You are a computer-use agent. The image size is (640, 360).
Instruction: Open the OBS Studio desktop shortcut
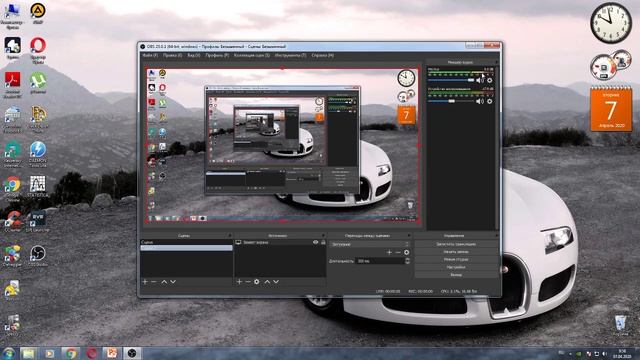(x=38, y=256)
